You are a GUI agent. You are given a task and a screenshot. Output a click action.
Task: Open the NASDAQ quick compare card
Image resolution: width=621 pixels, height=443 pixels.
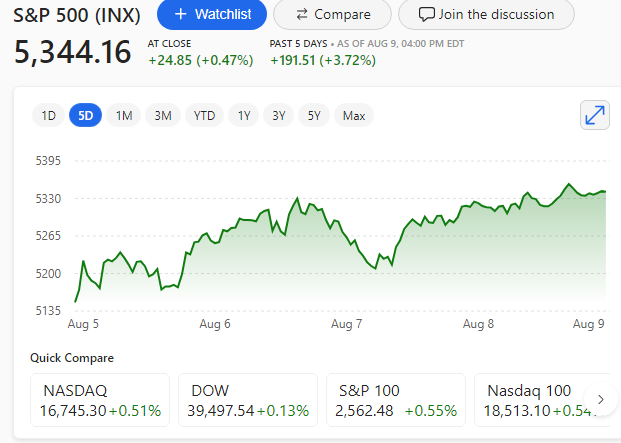(100, 400)
